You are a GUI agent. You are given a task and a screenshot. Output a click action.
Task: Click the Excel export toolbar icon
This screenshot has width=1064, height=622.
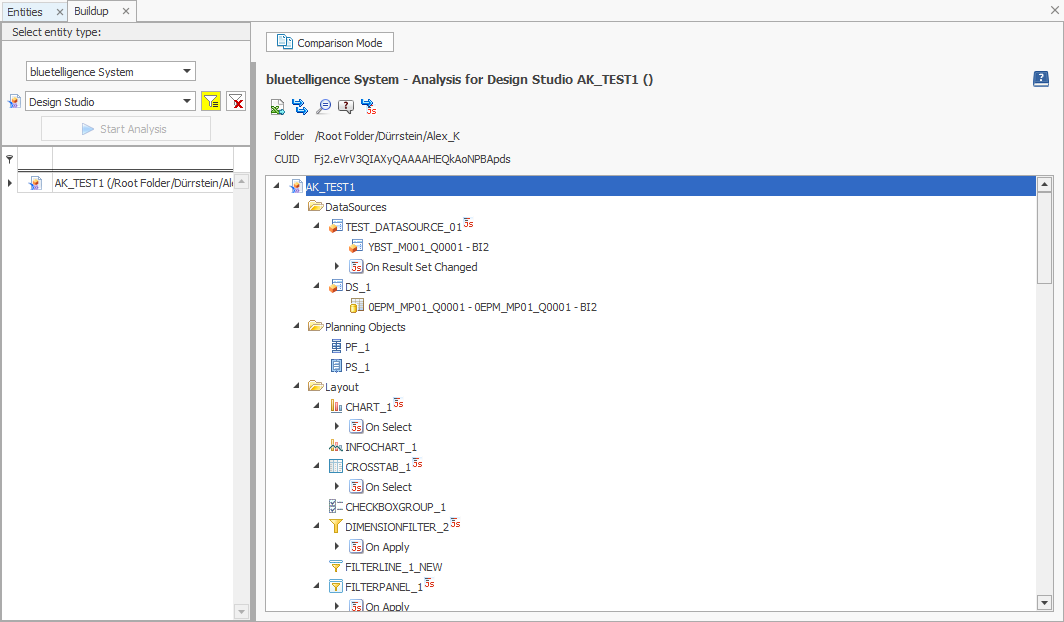(x=278, y=107)
